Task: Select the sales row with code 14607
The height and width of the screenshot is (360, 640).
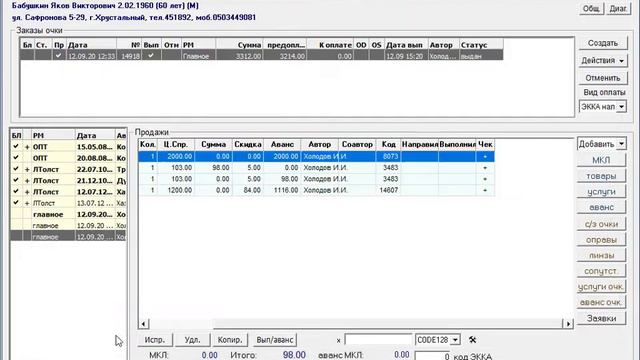Action: coord(316,190)
